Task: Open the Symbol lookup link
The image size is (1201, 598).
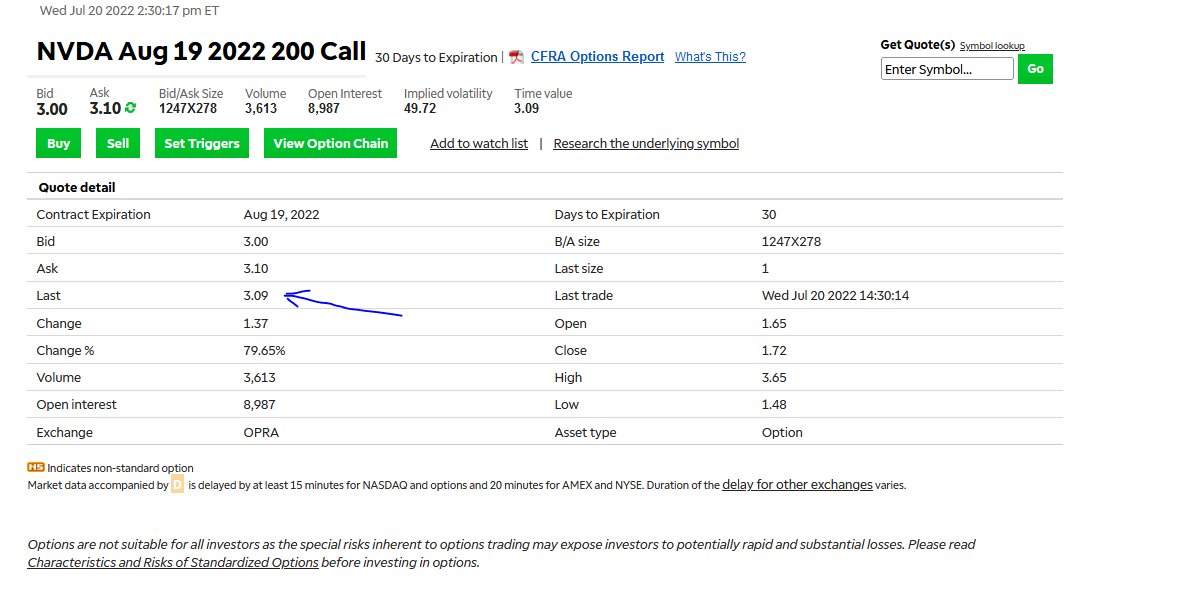Action: pyautogui.click(x=992, y=46)
